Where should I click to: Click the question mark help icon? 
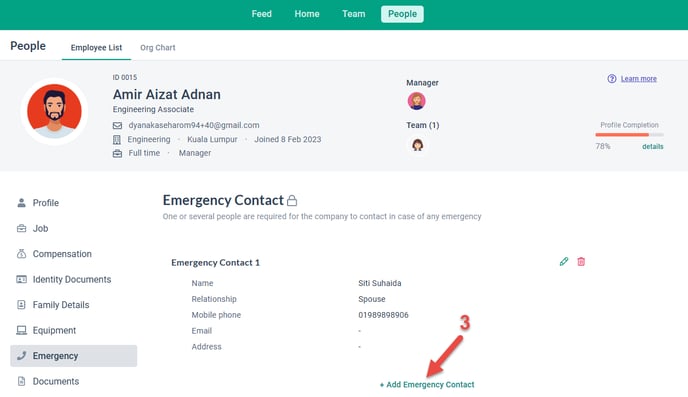pyautogui.click(x=612, y=79)
